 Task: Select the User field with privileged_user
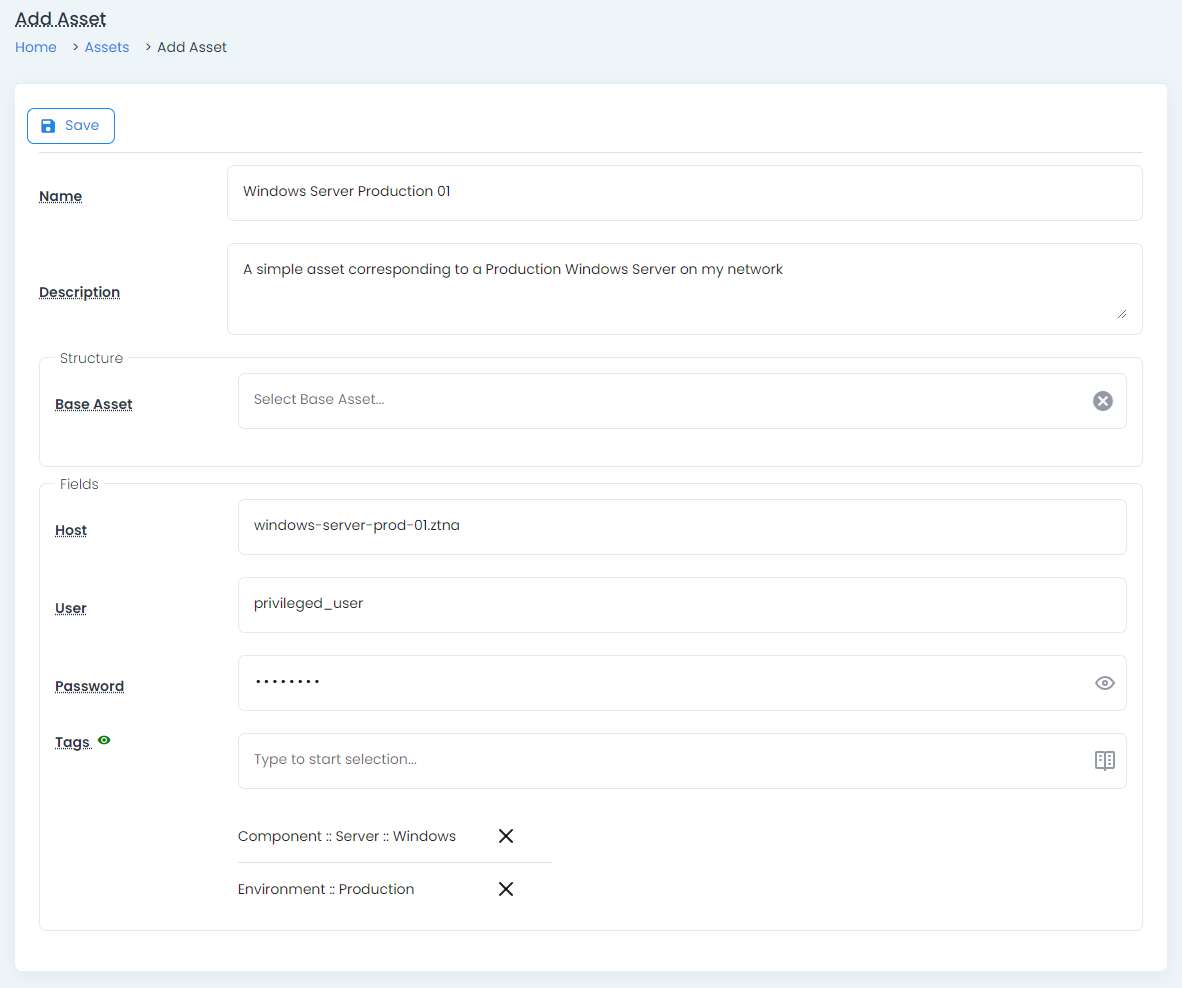click(x=682, y=605)
